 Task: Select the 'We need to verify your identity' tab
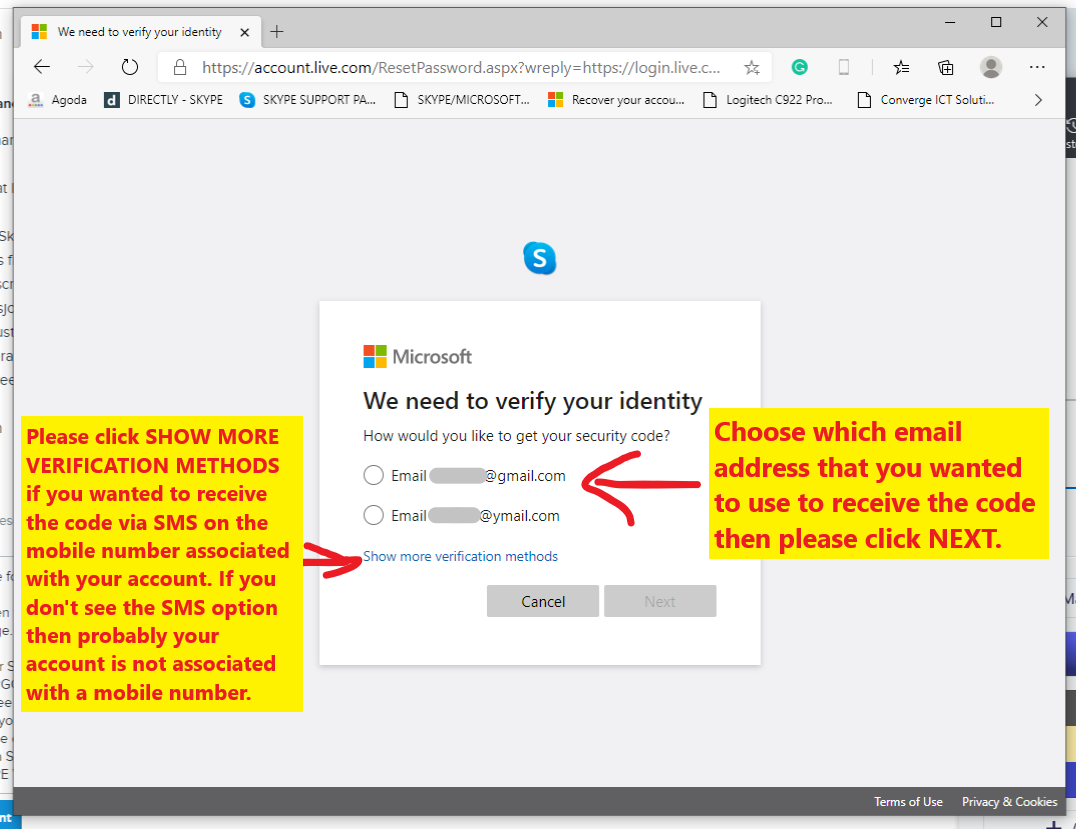tap(141, 32)
